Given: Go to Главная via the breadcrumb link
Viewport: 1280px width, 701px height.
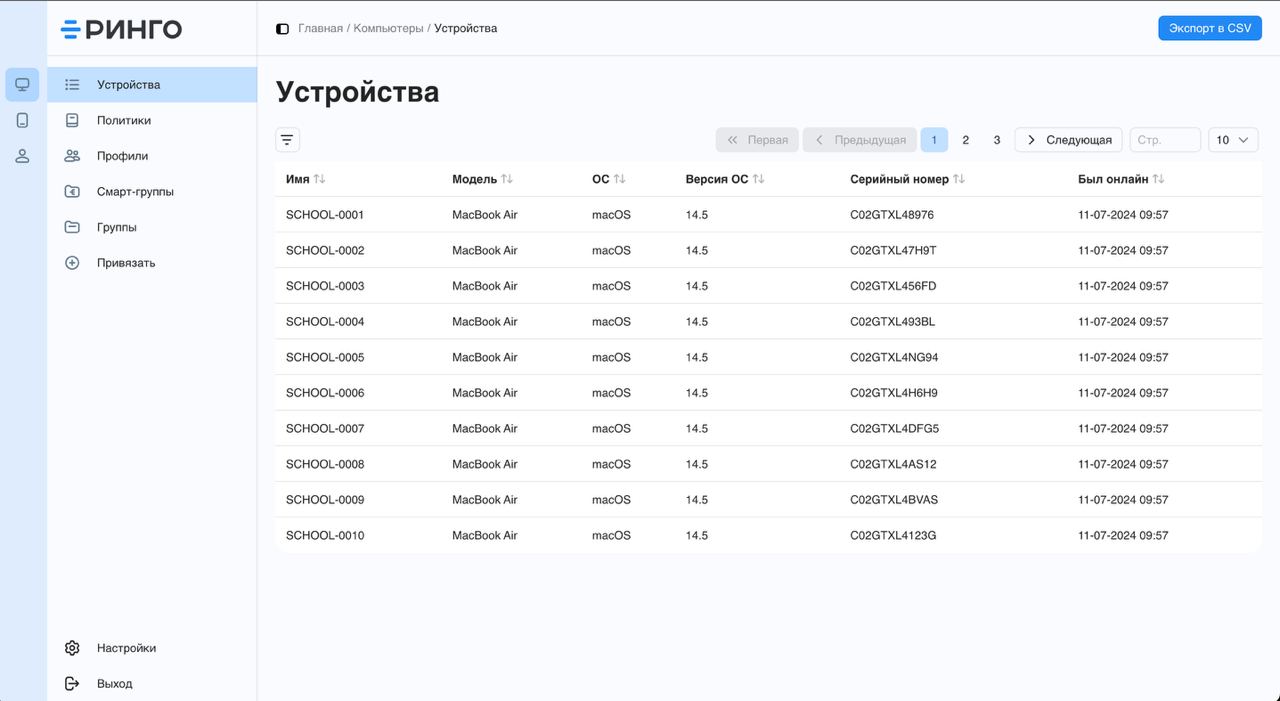Looking at the screenshot, I should (x=320, y=28).
